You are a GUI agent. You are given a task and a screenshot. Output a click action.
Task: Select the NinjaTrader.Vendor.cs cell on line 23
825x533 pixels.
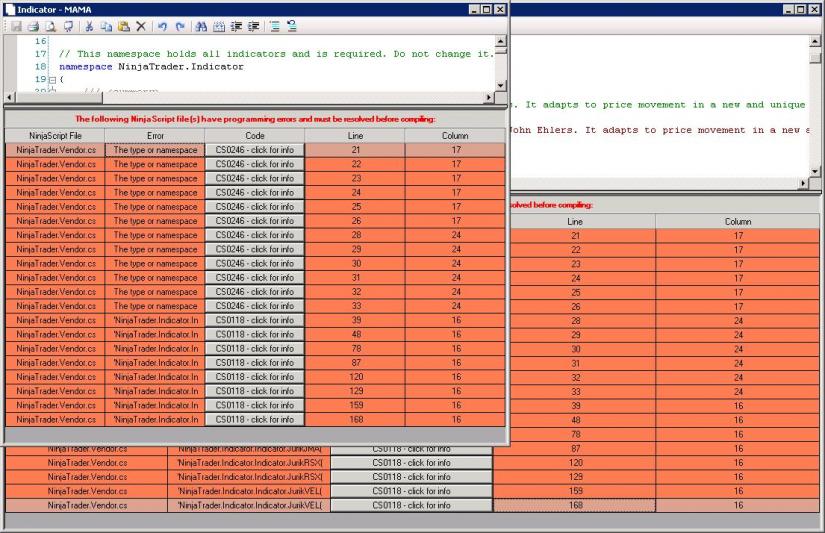(x=55, y=178)
